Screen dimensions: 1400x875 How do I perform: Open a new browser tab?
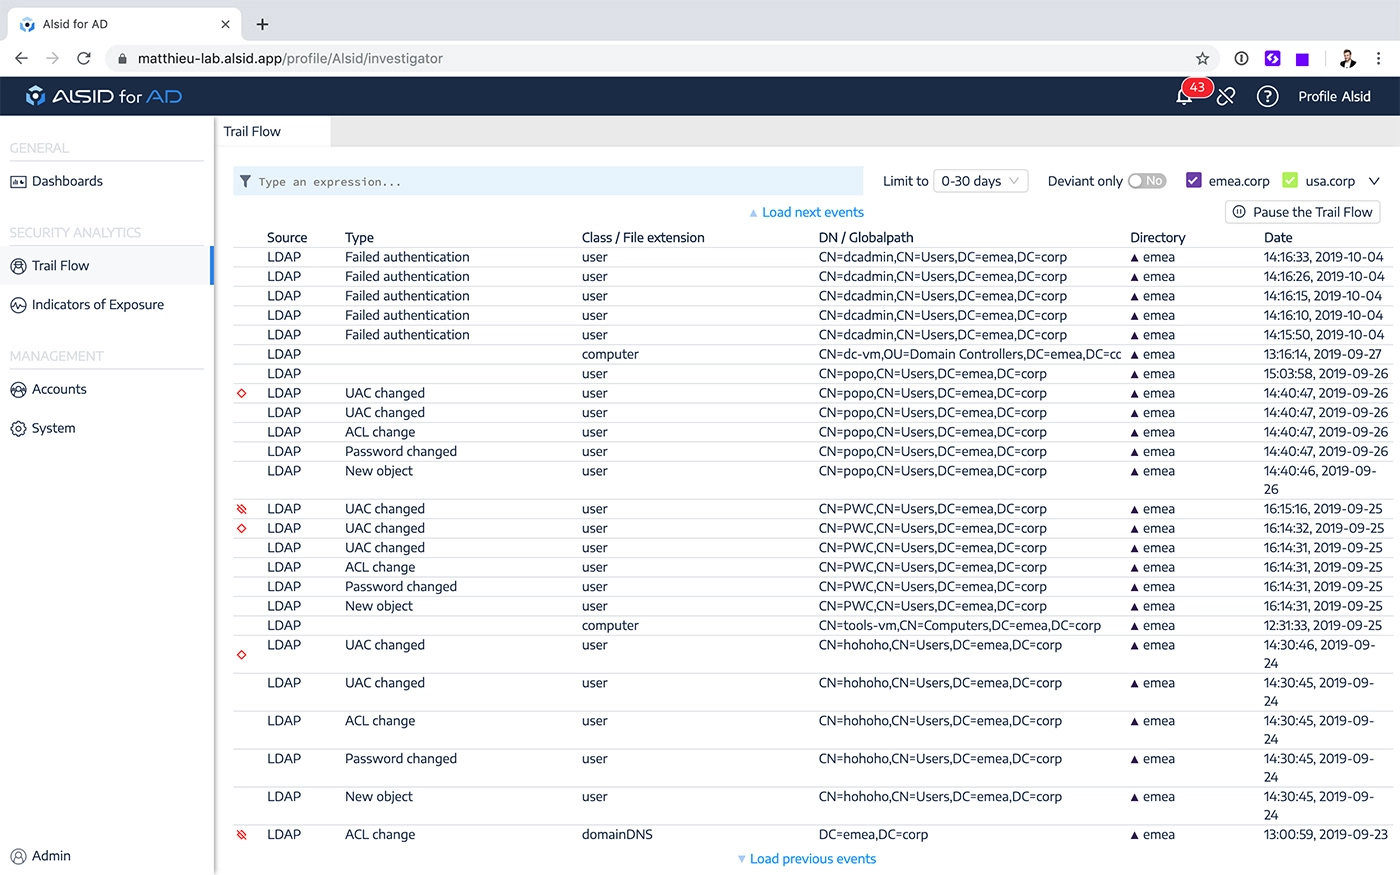[x=262, y=24]
